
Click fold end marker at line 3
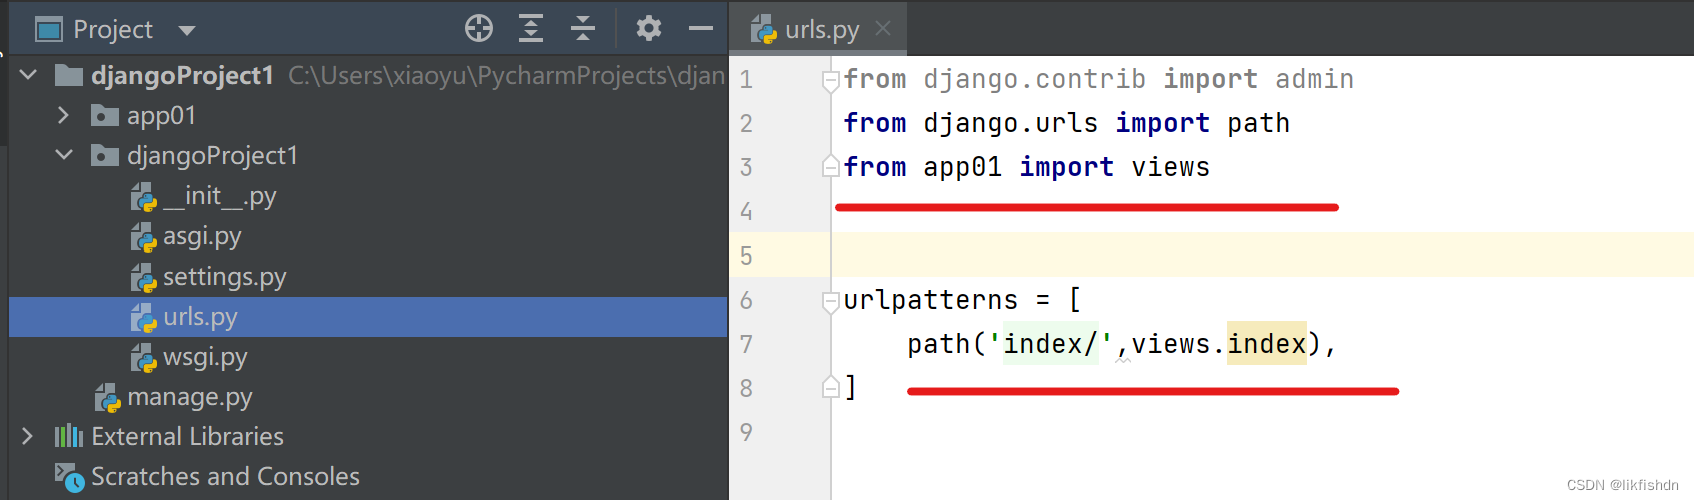[x=830, y=166]
